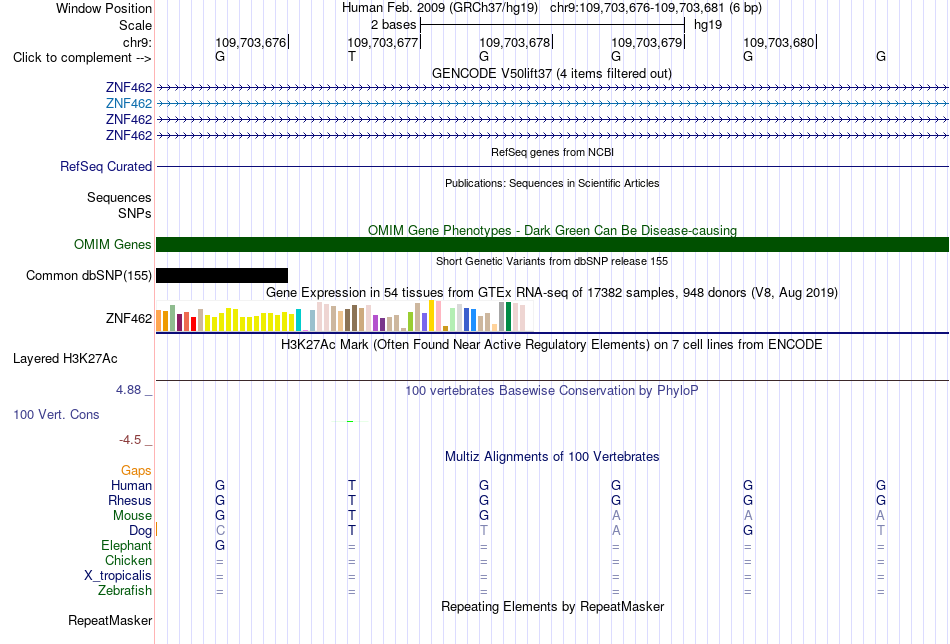Viewport: 950px width, 644px height.
Task: Select the Rhesus species row label
Action: click(x=130, y=500)
